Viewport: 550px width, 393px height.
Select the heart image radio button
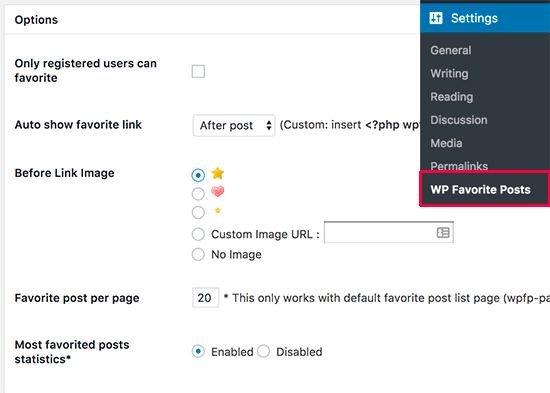pyautogui.click(x=198, y=193)
